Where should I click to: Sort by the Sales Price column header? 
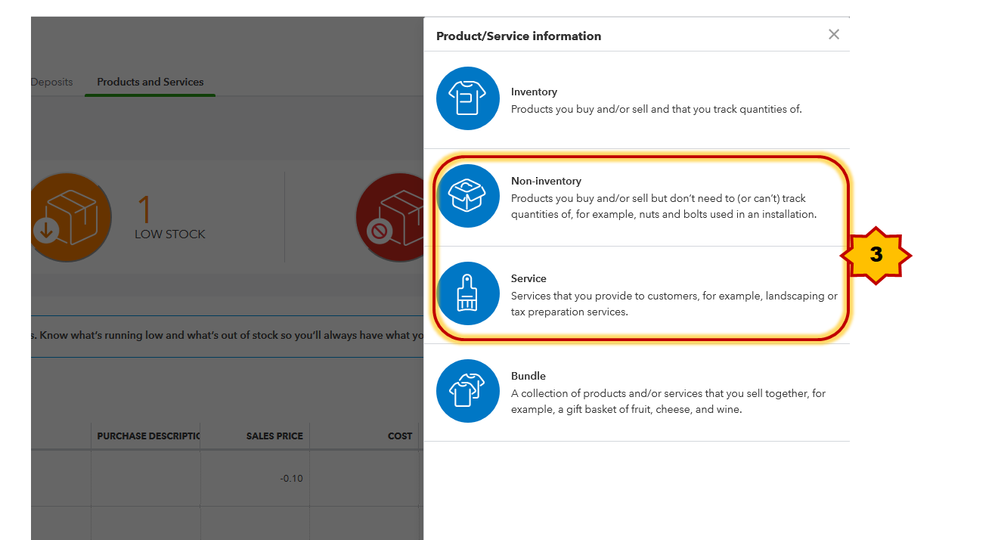274,436
